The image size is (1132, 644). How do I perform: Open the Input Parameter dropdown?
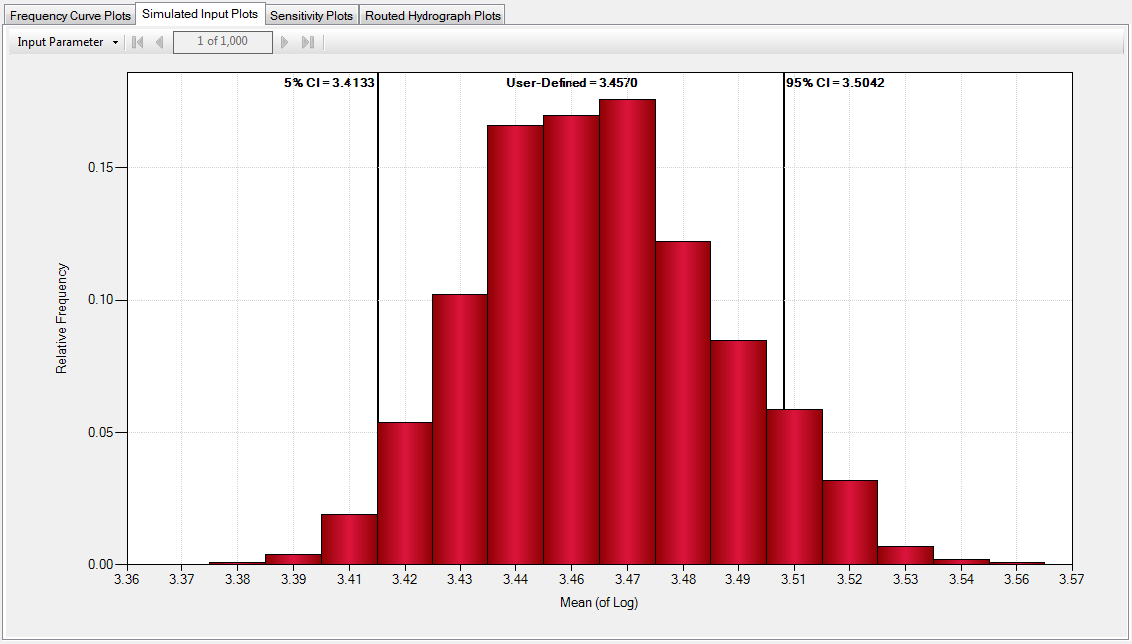(65, 42)
